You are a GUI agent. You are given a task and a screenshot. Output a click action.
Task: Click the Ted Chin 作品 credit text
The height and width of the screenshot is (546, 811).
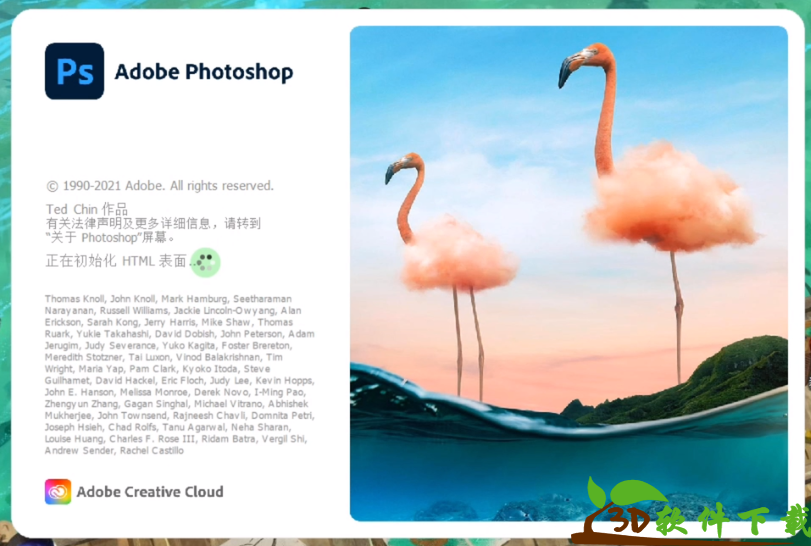point(86,209)
